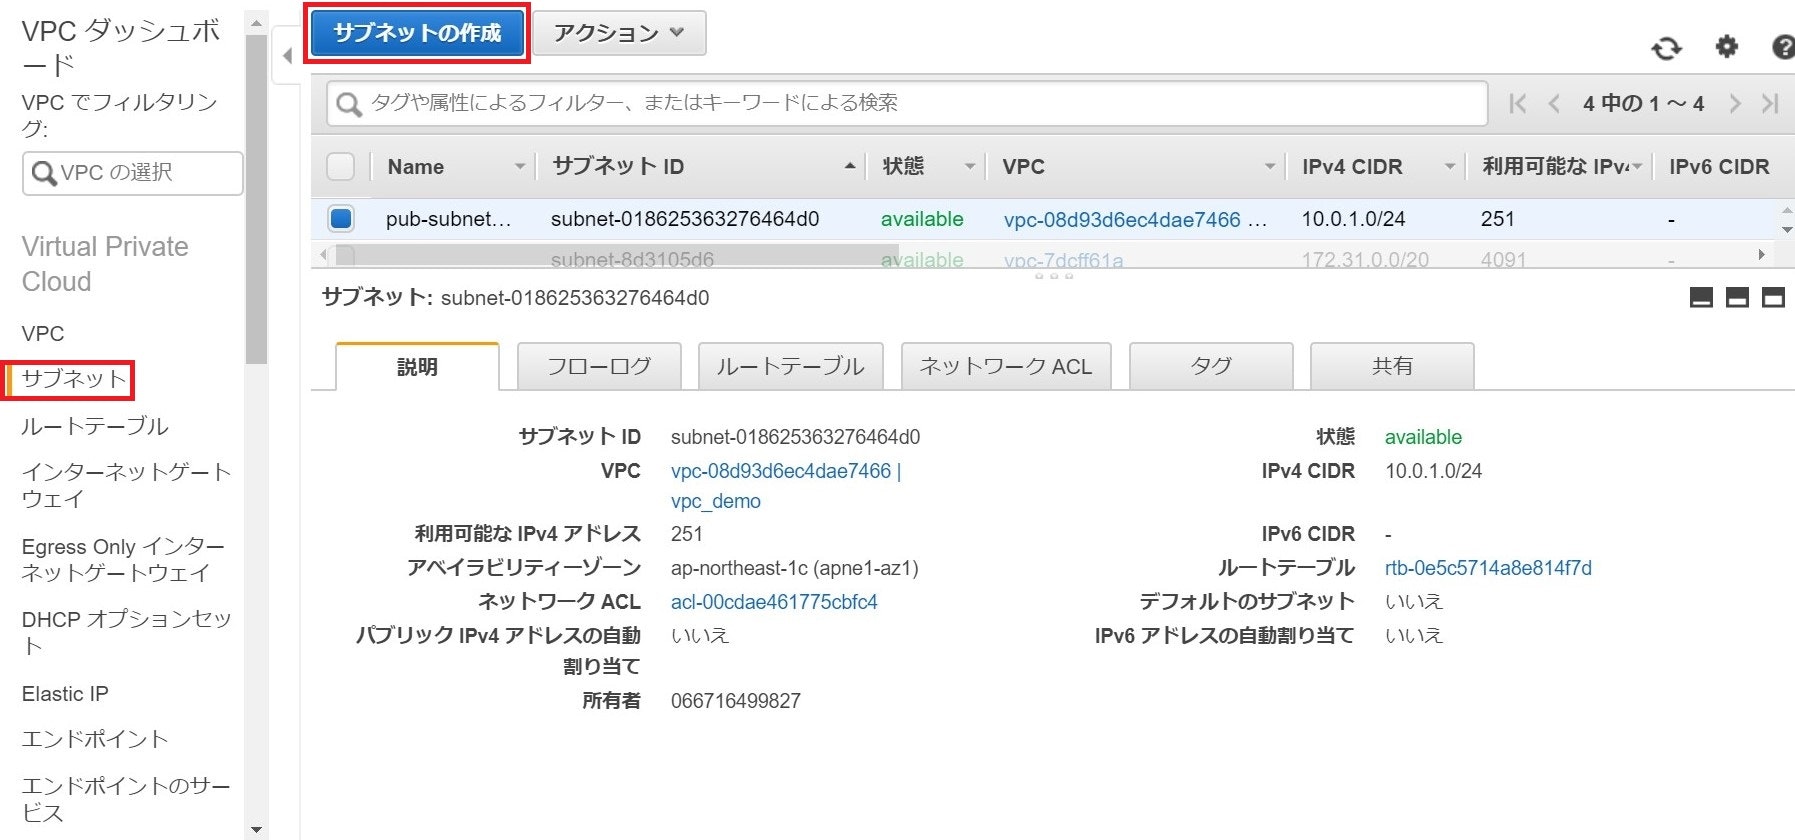
Task: Open エンドポイント in the sidebar
Action: (95, 739)
